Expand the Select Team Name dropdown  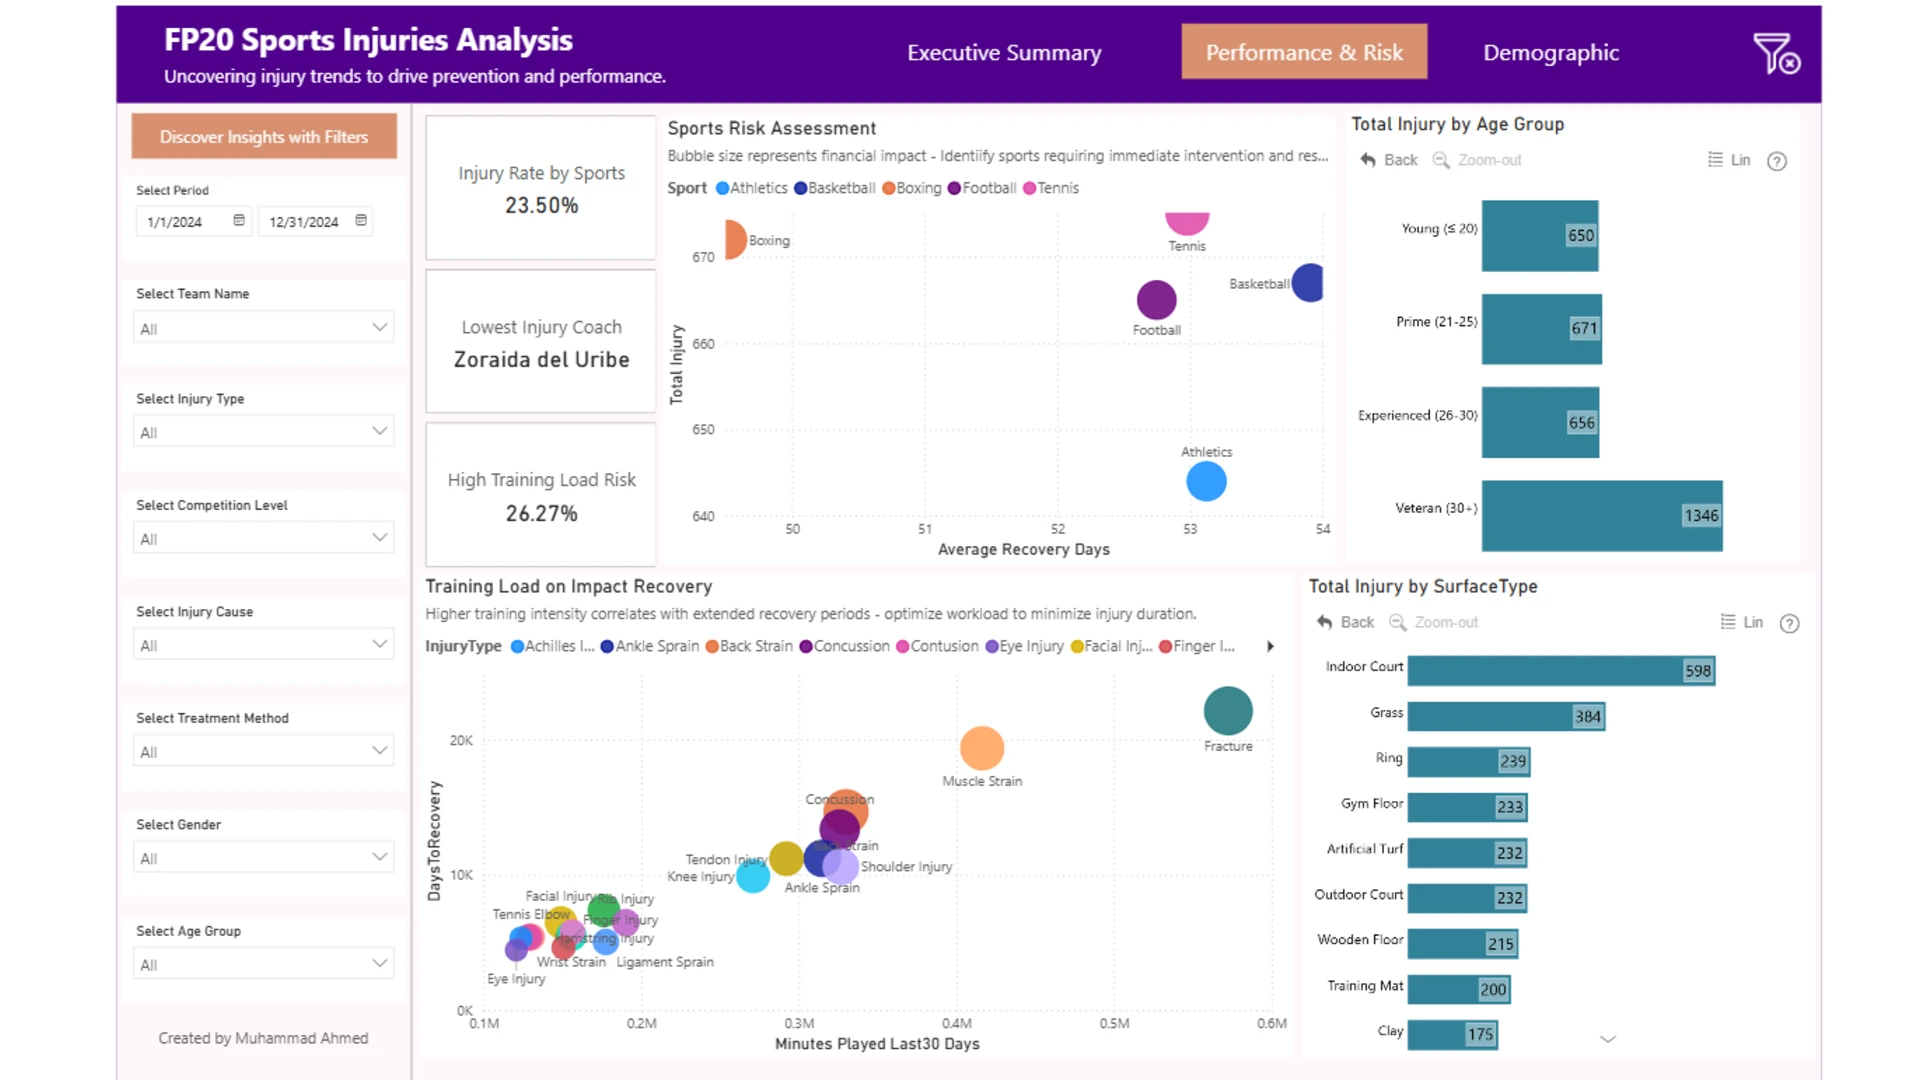click(x=264, y=327)
